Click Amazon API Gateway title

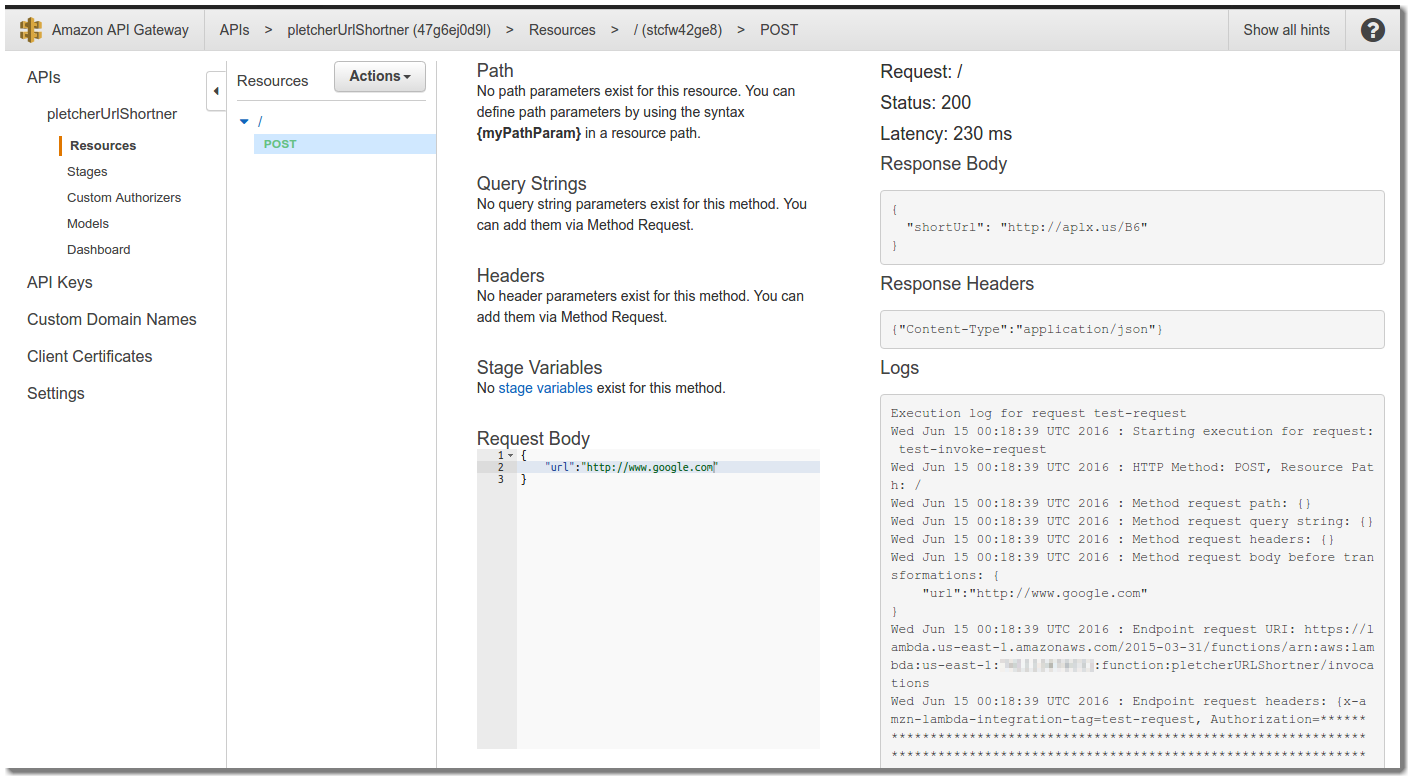pos(120,30)
